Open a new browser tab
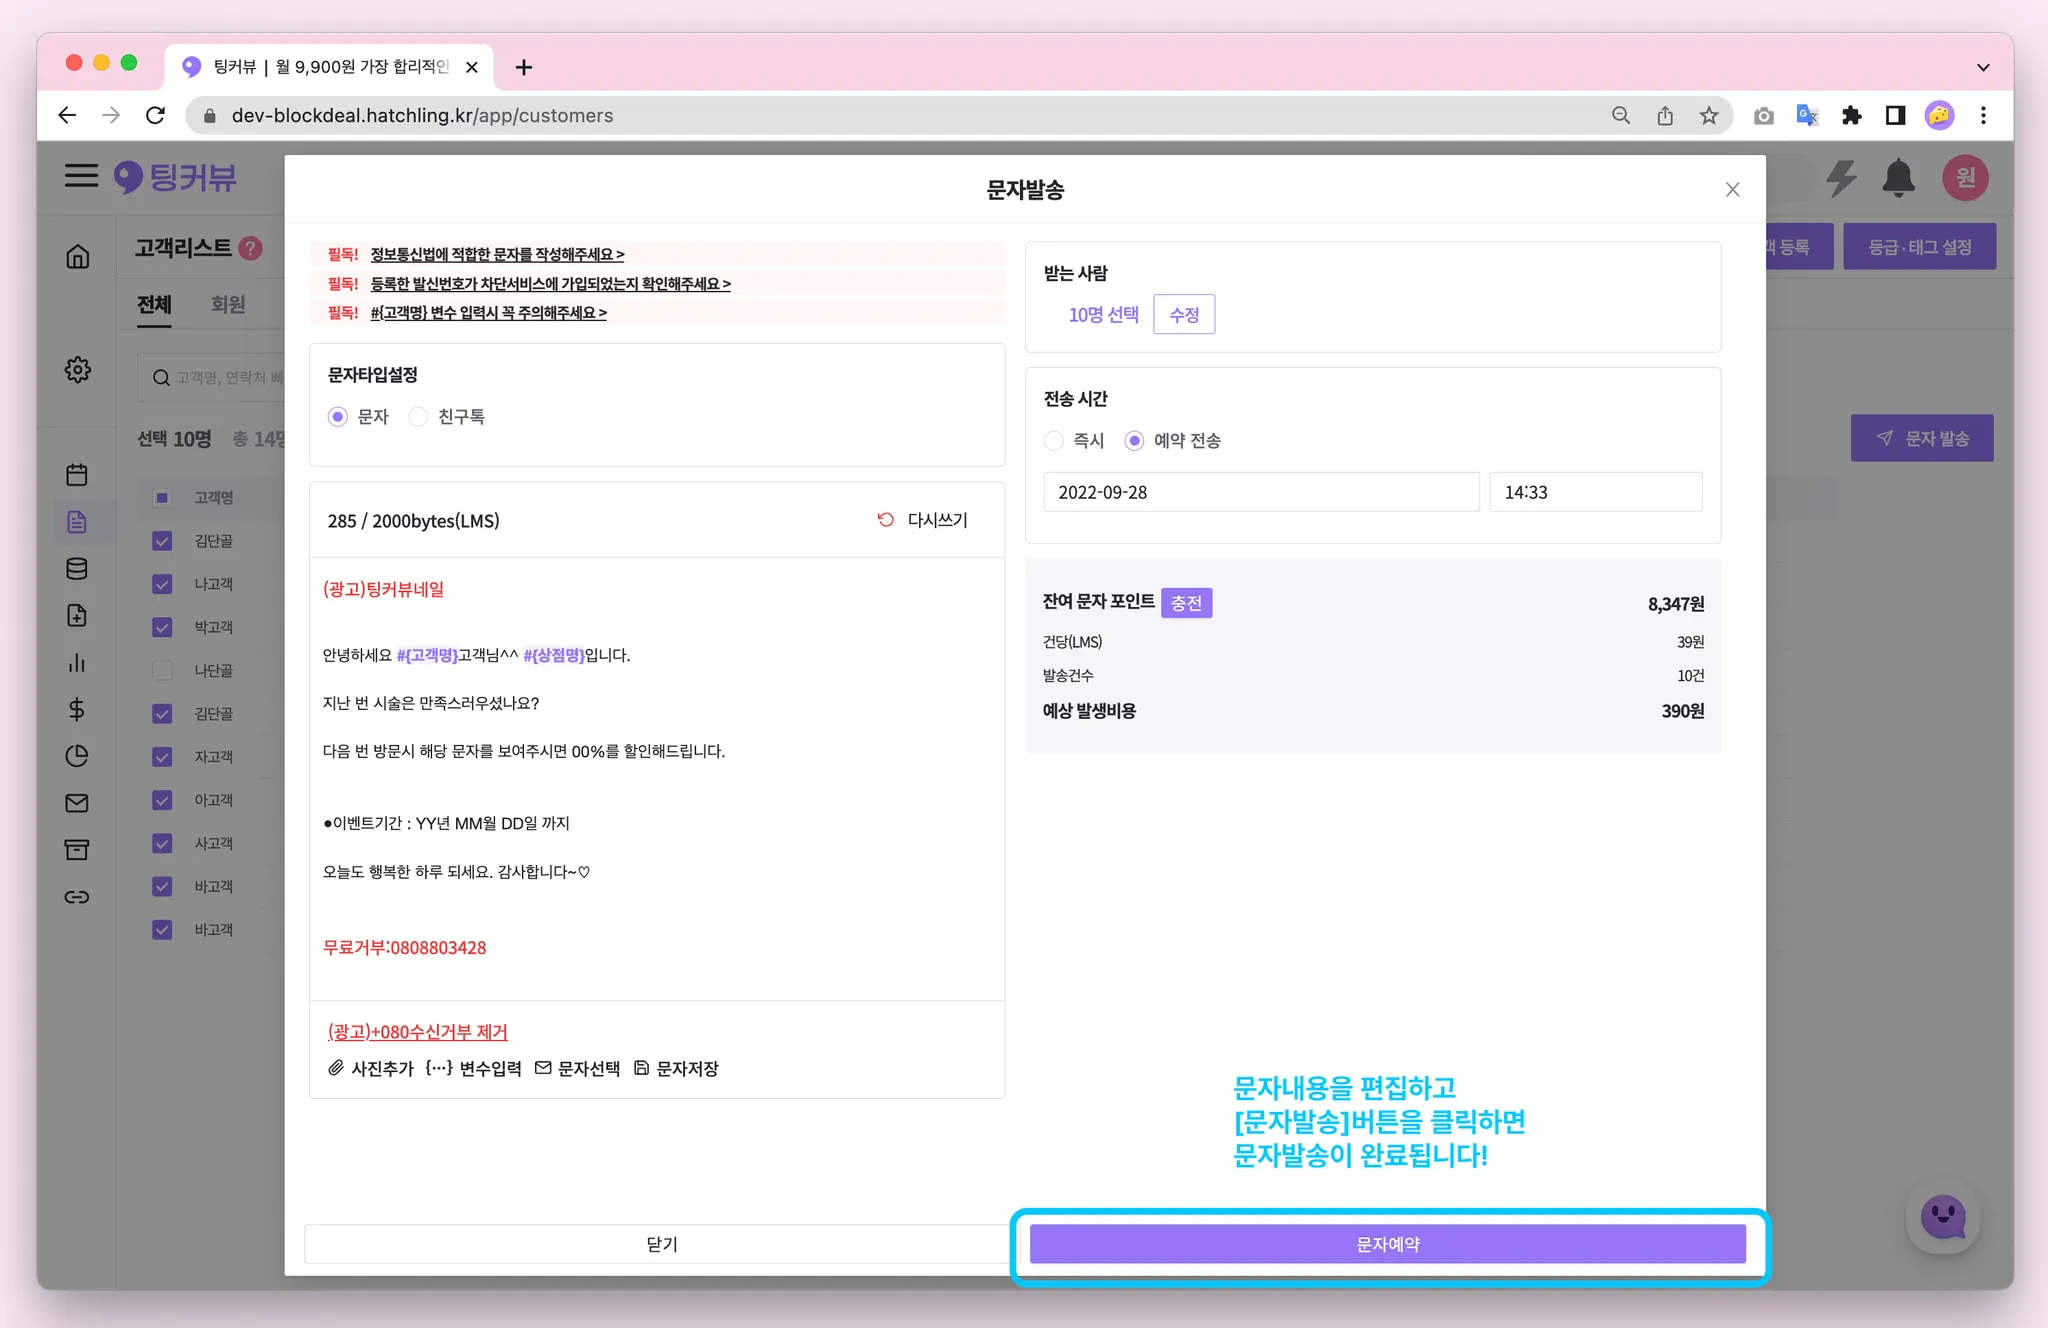Screen dimensions: 2048x1328 523,67
